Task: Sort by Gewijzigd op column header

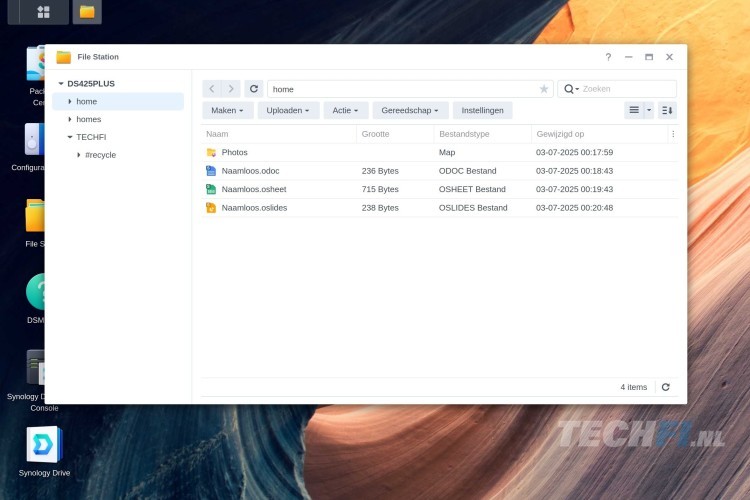Action: [x=600, y=134]
